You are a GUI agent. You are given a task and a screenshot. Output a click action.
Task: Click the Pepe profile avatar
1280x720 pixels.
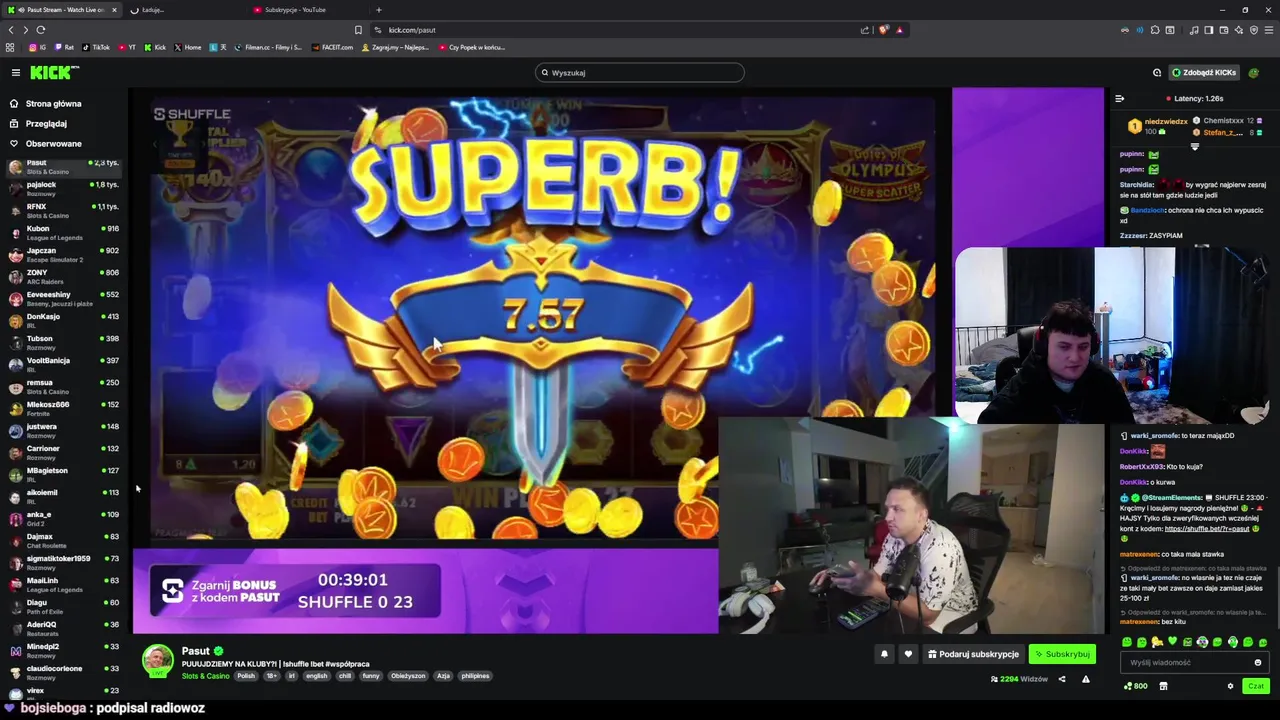pos(1254,72)
